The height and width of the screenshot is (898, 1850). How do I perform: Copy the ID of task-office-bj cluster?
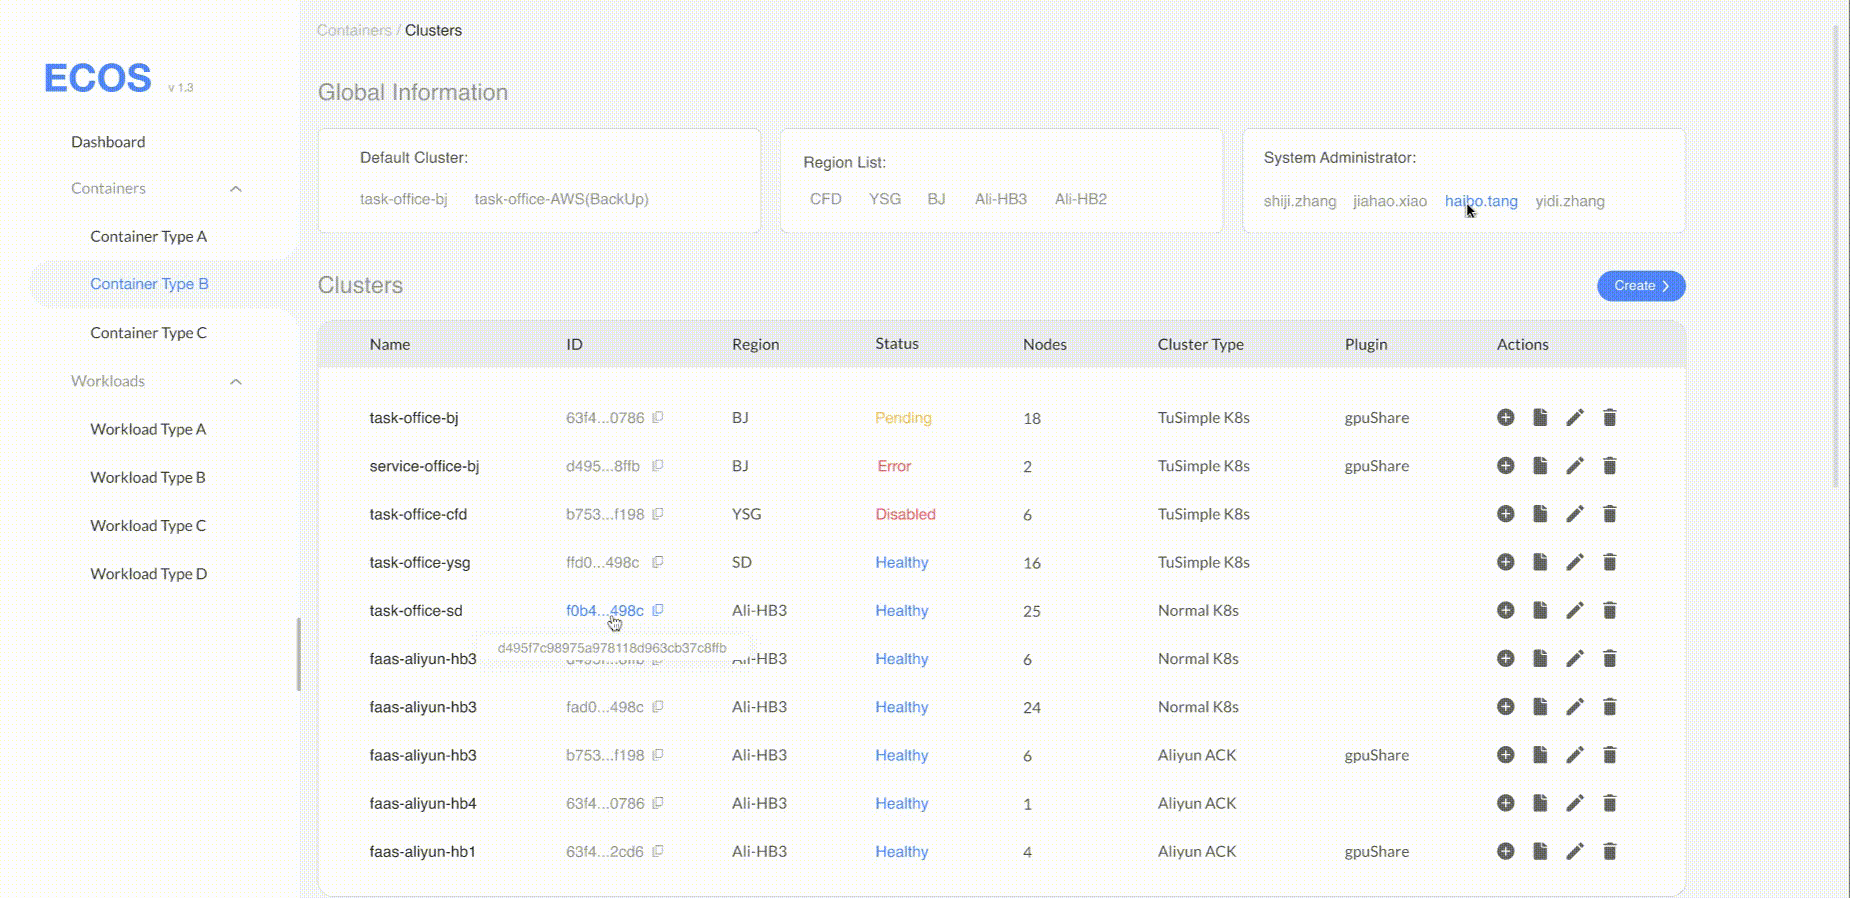coord(657,417)
